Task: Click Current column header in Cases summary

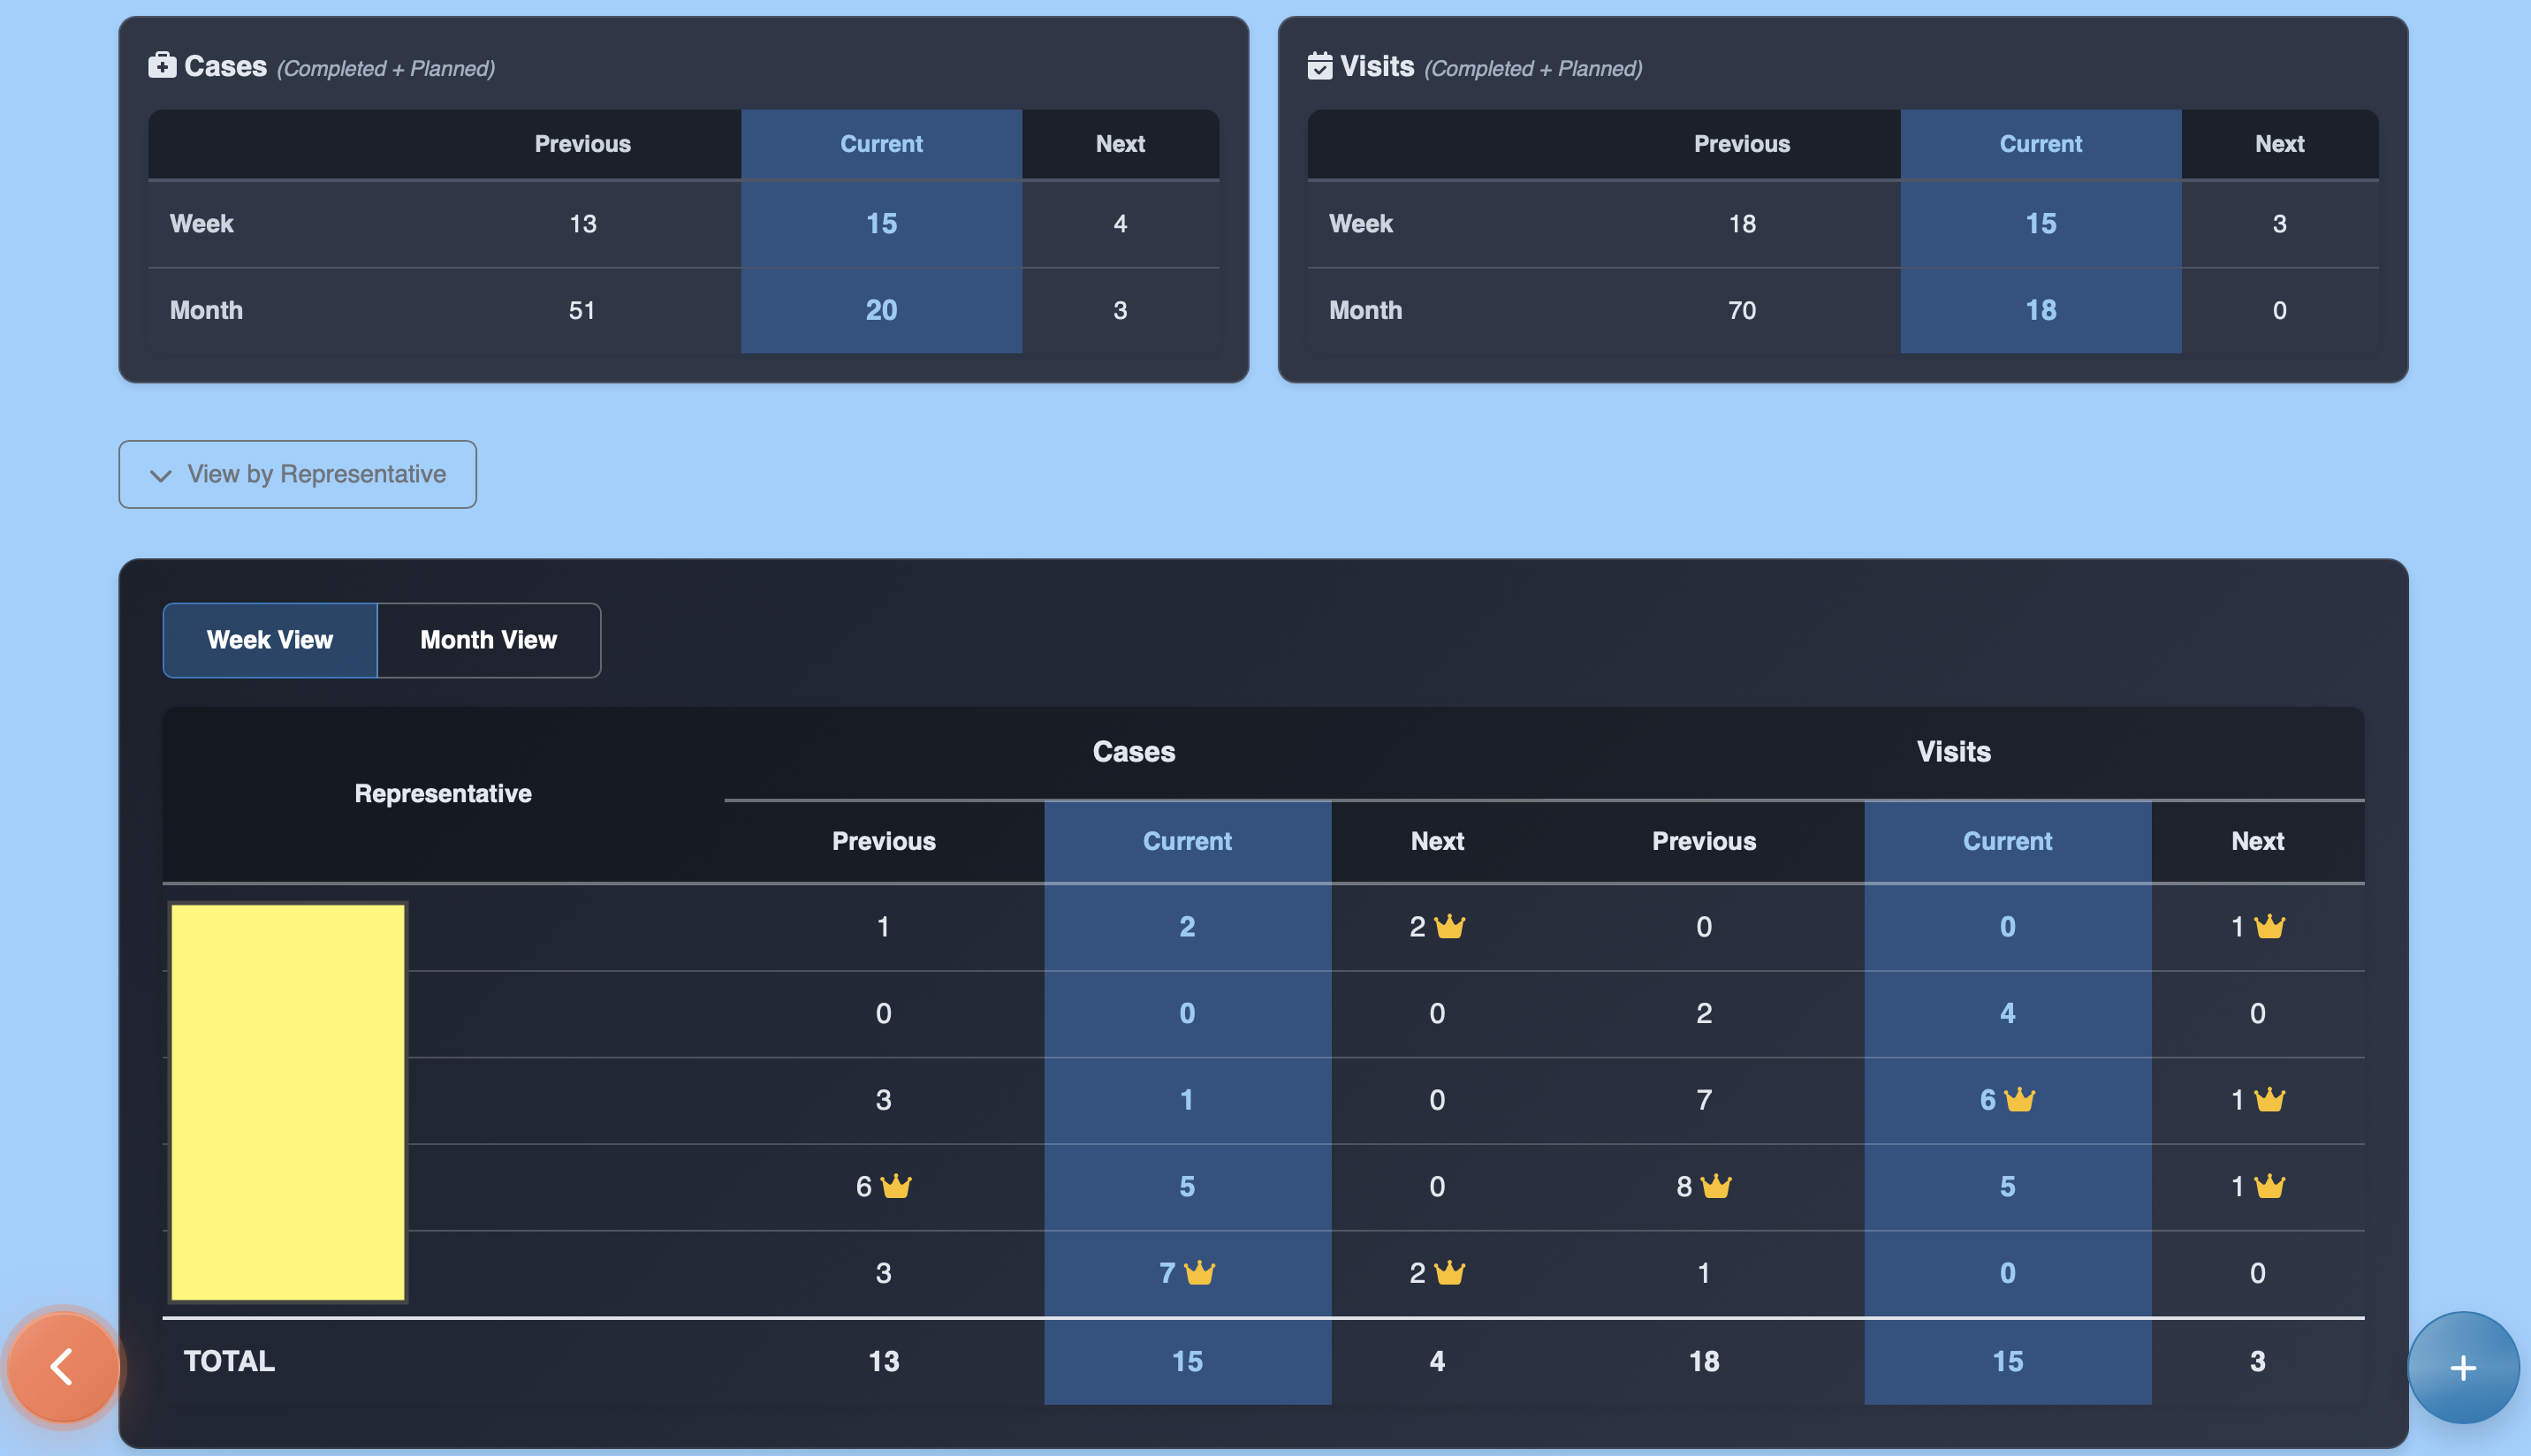Action: click(x=881, y=144)
